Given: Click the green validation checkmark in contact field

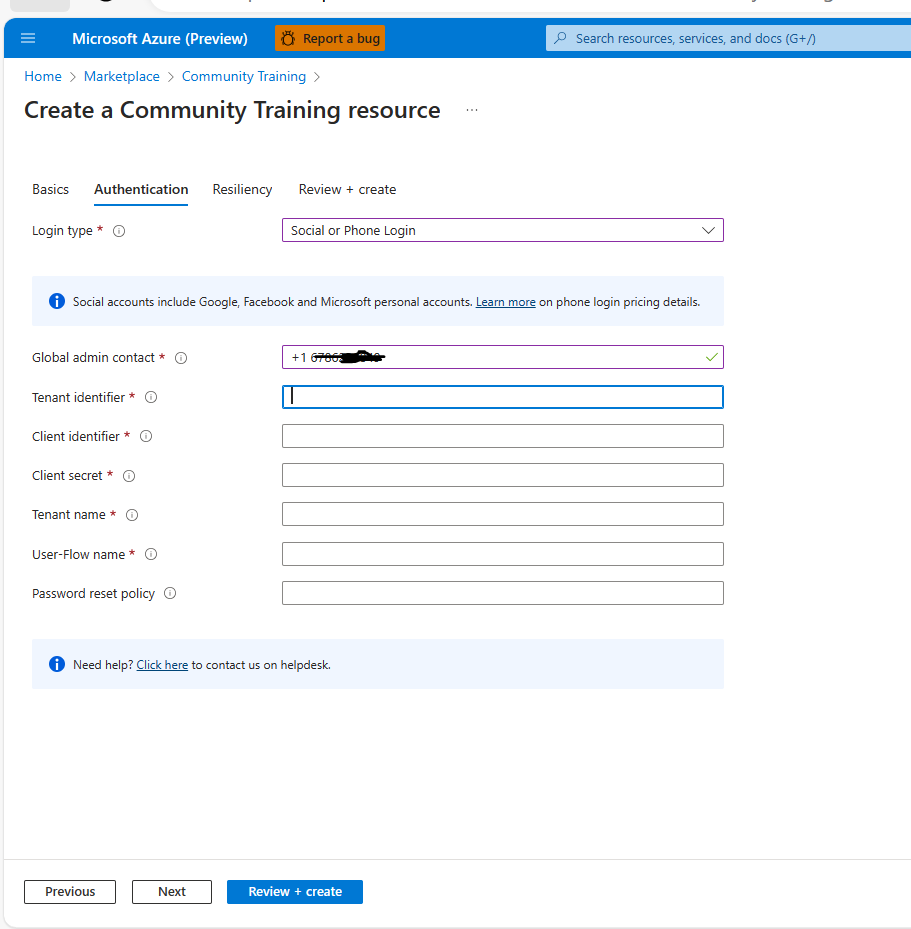Looking at the screenshot, I should 711,357.
